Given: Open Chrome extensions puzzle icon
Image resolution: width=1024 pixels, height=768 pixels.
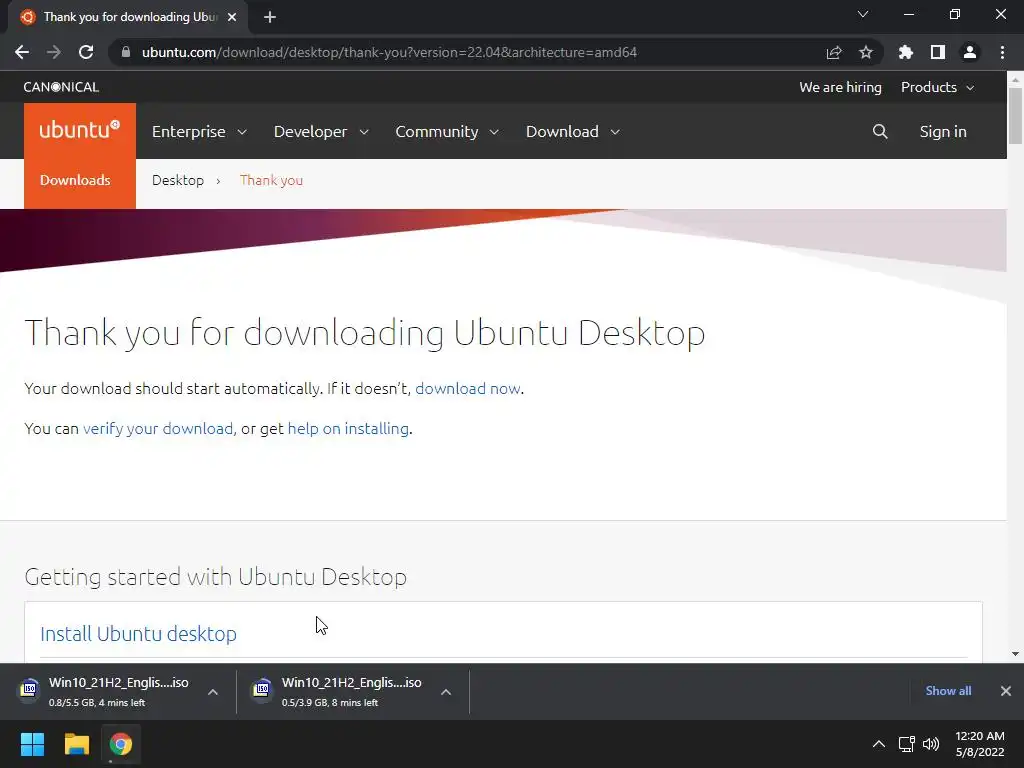Looking at the screenshot, I should (905, 52).
